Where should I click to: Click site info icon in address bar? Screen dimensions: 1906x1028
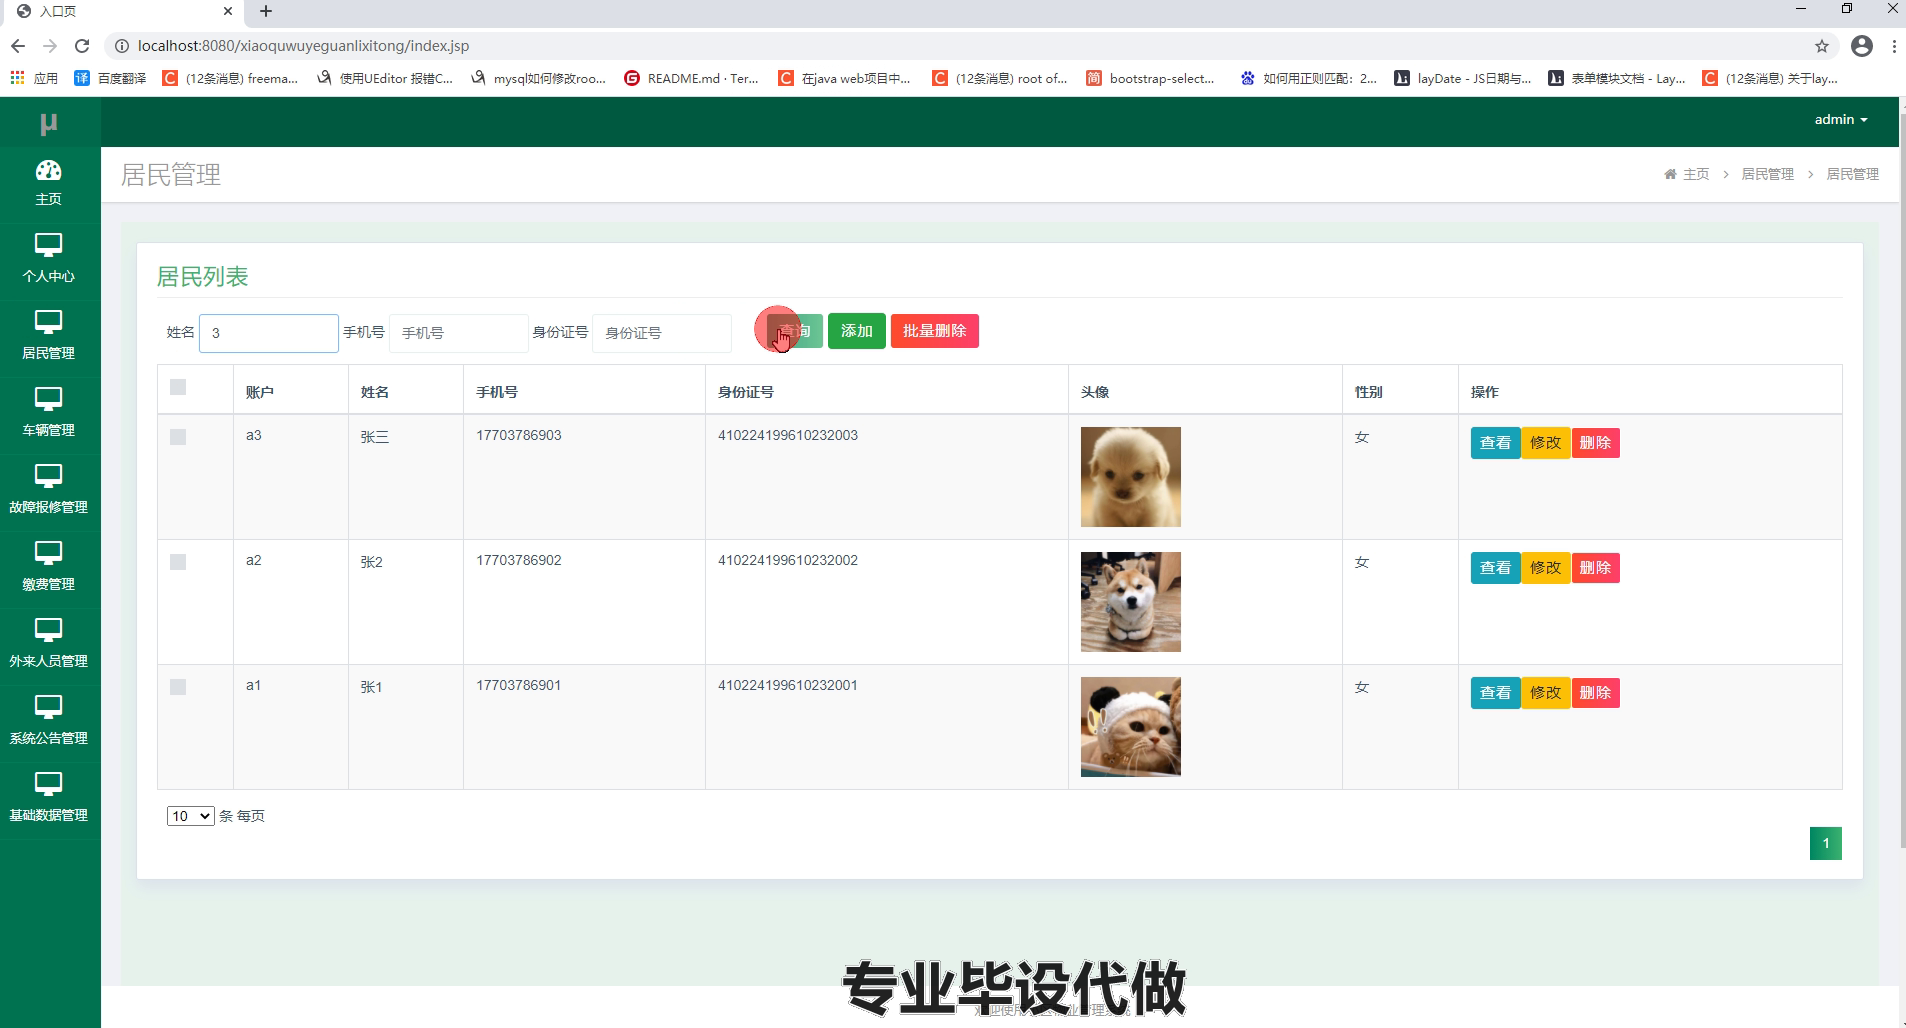click(x=121, y=46)
